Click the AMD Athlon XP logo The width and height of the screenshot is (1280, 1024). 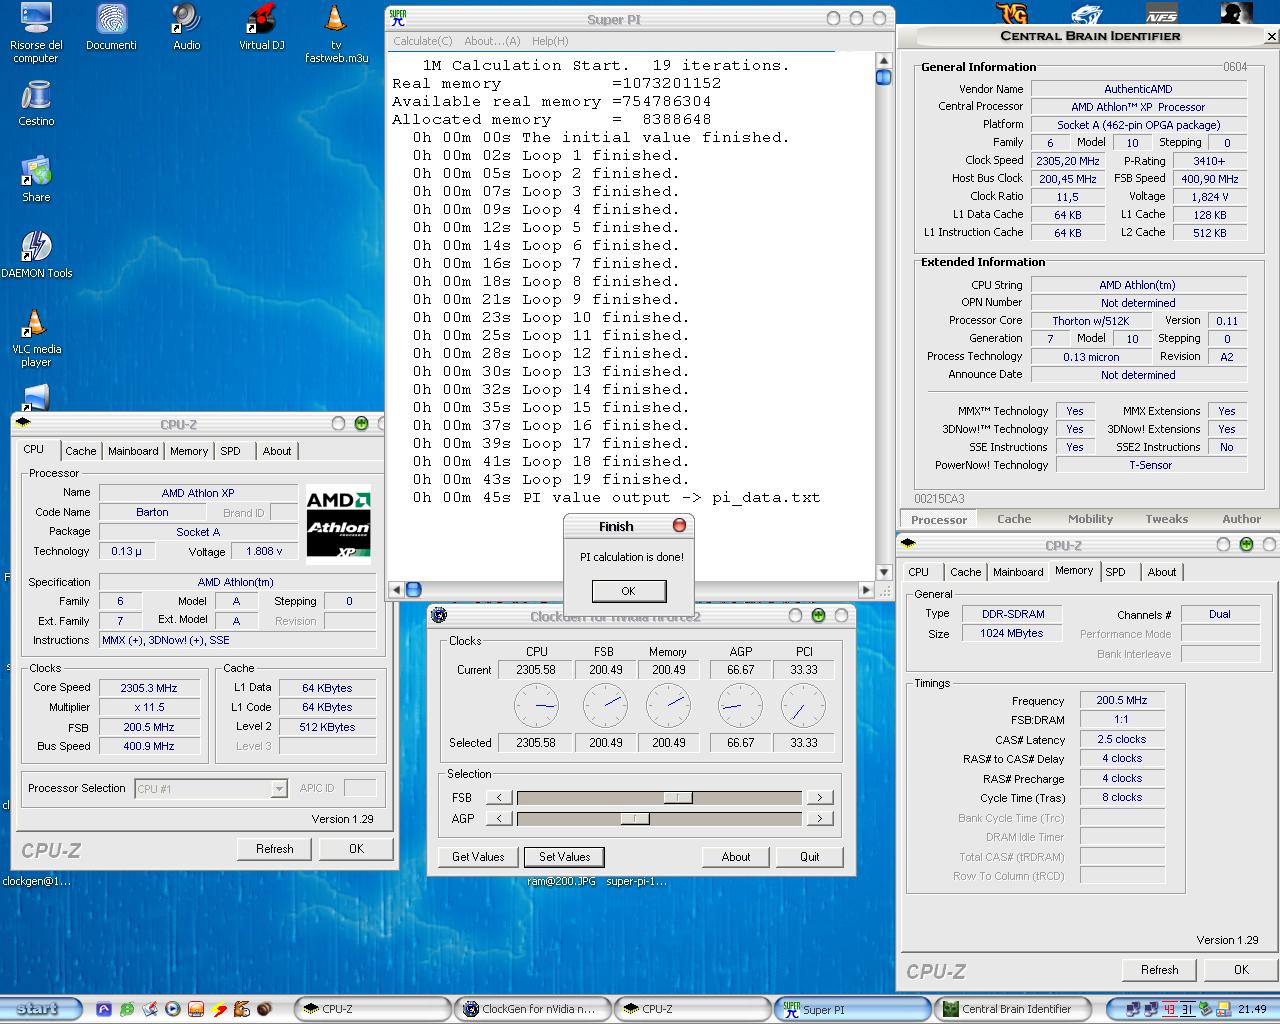pos(338,525)
